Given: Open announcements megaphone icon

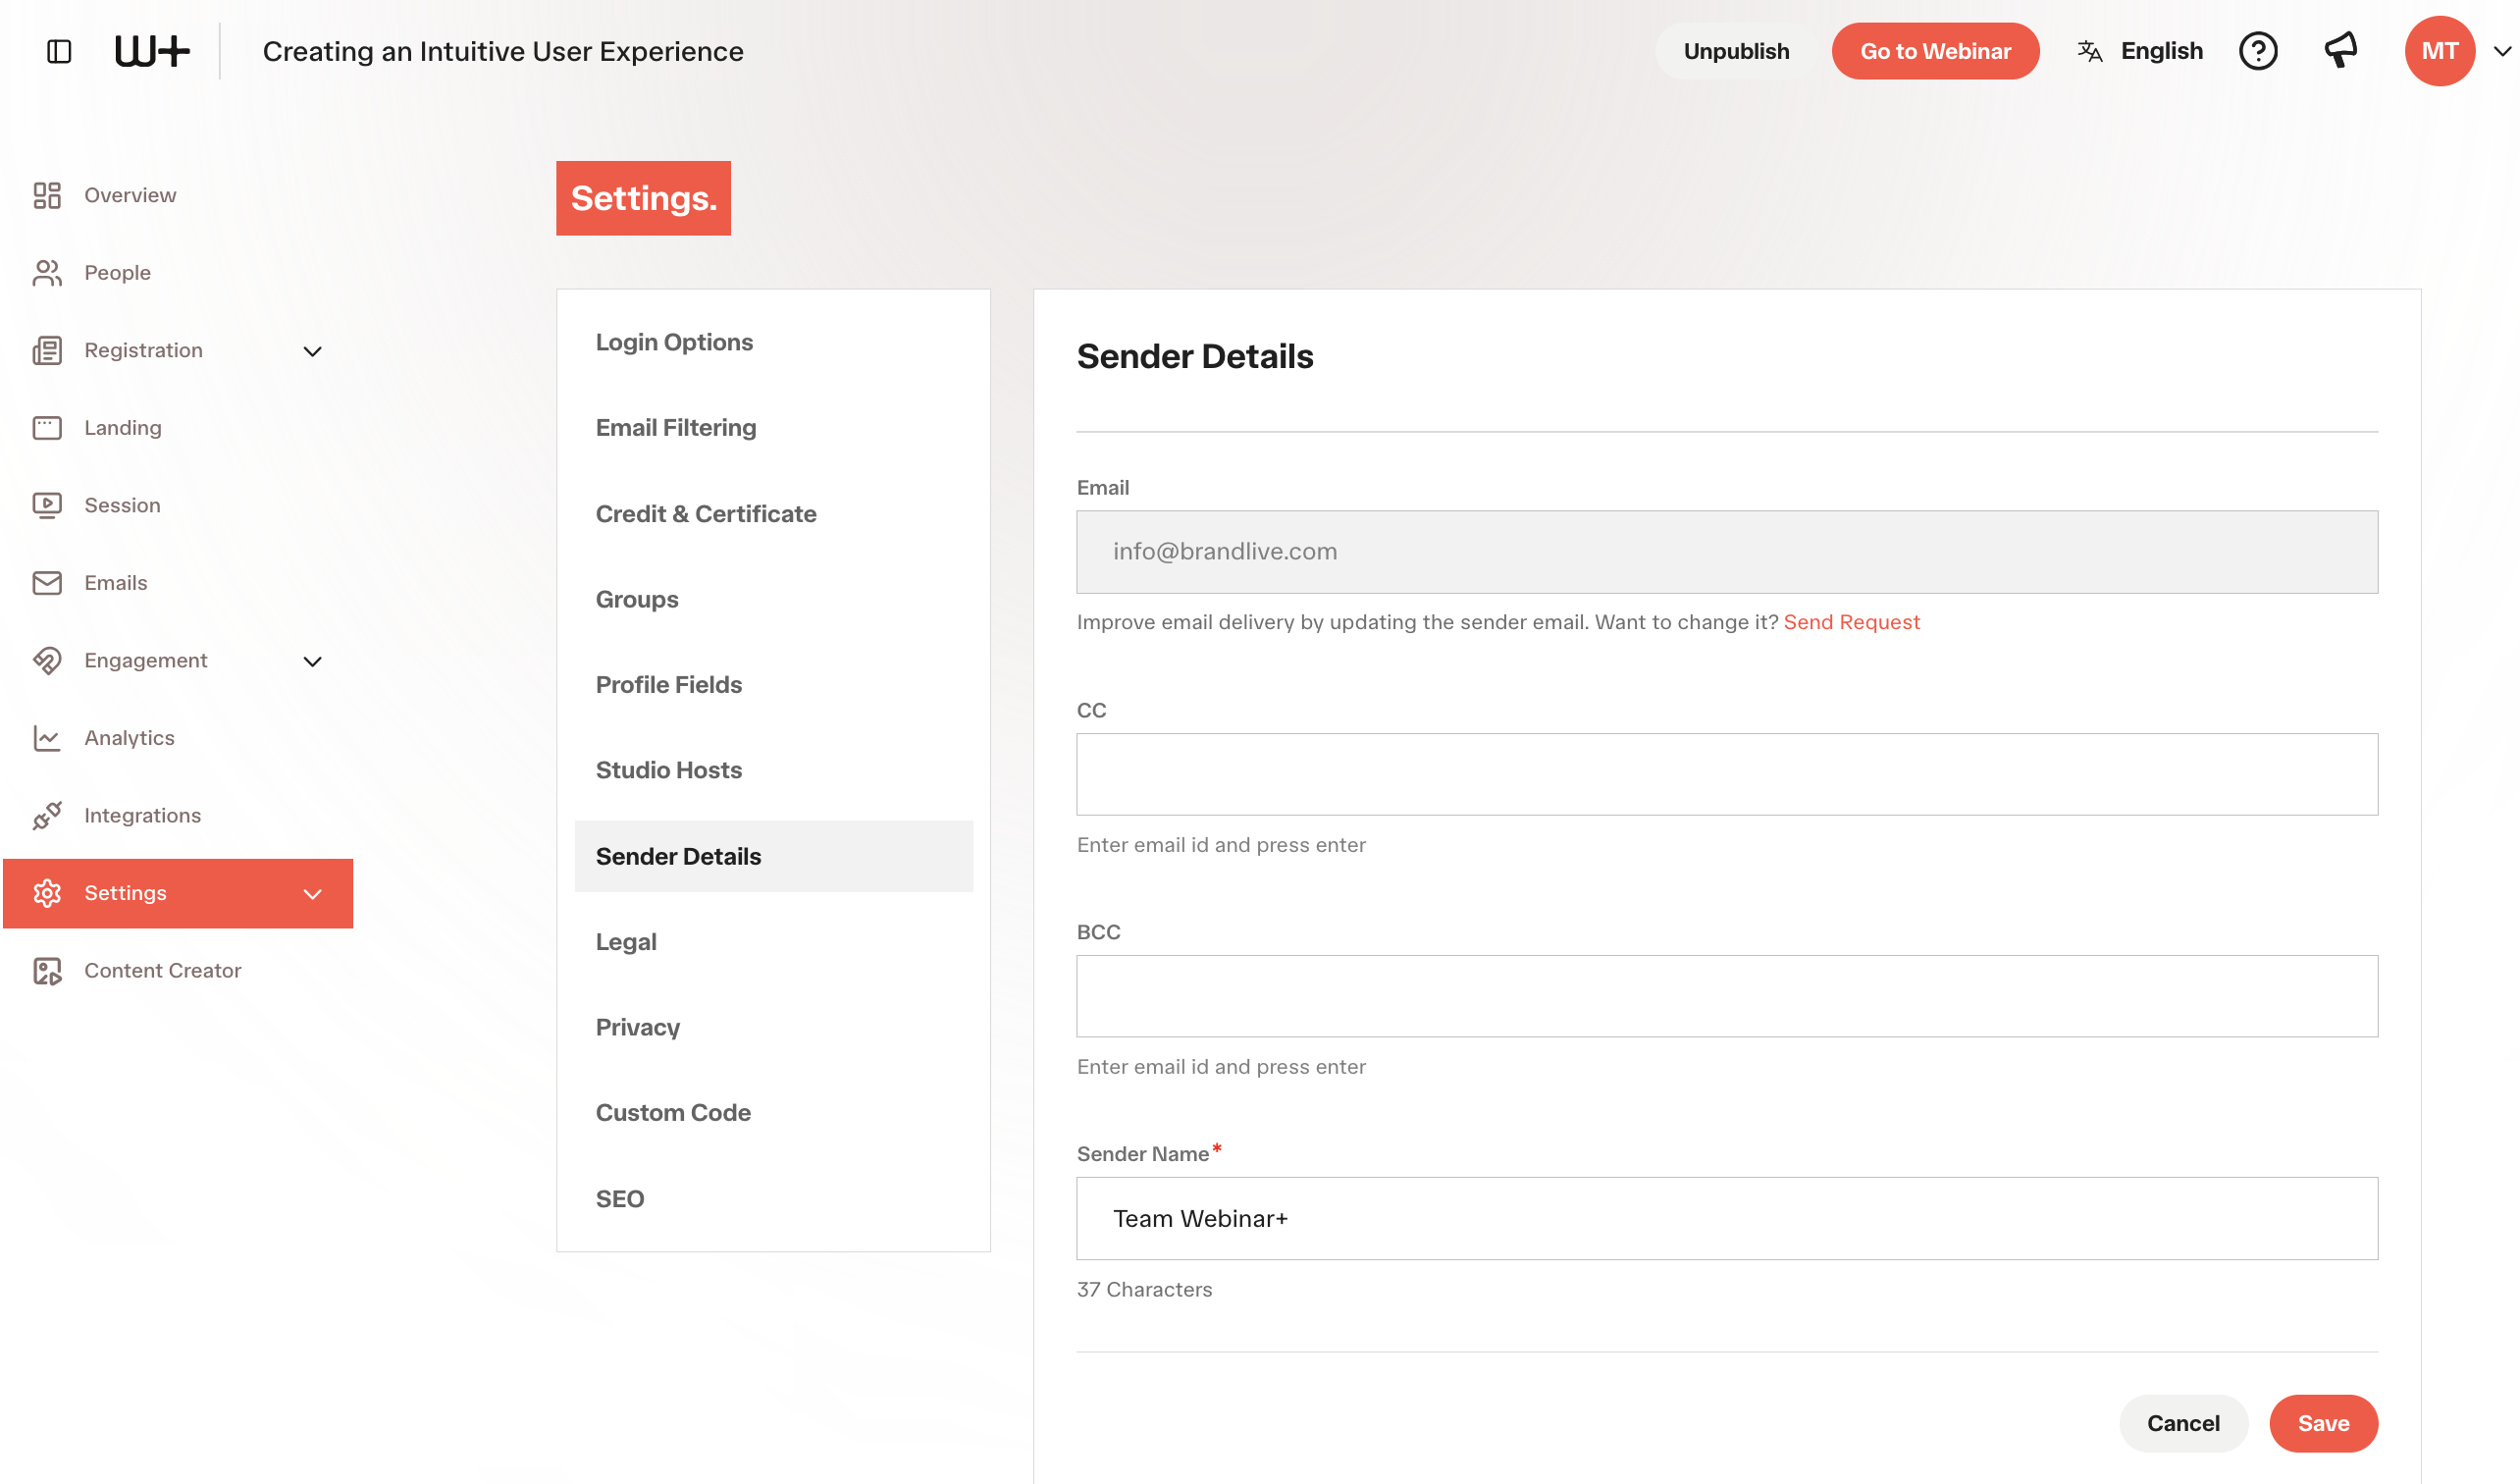Looking at the screenshot, I should 2340,50.
